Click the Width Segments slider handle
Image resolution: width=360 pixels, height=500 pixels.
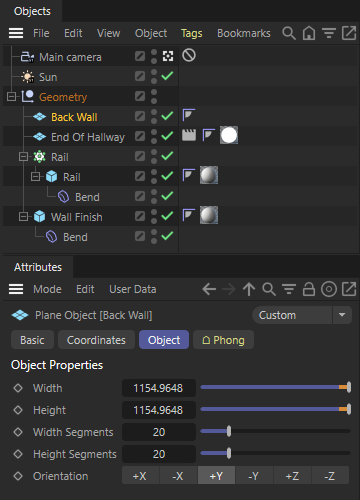(229, 431)
